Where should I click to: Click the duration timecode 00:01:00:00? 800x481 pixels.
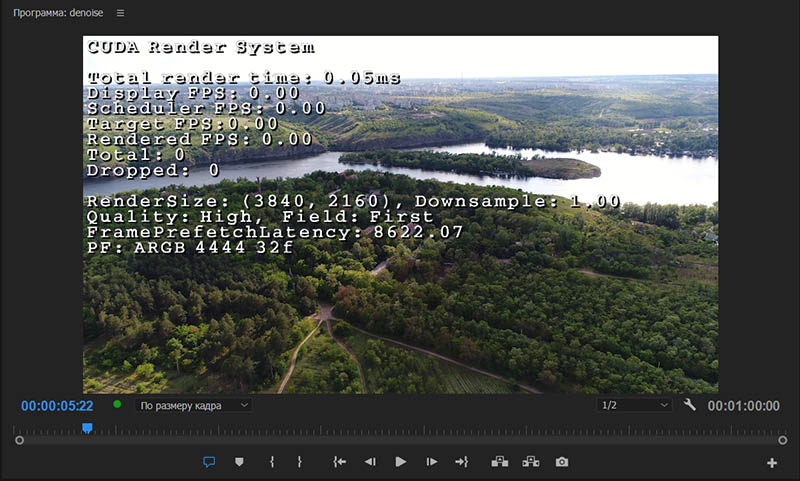(x=743, y=406)
